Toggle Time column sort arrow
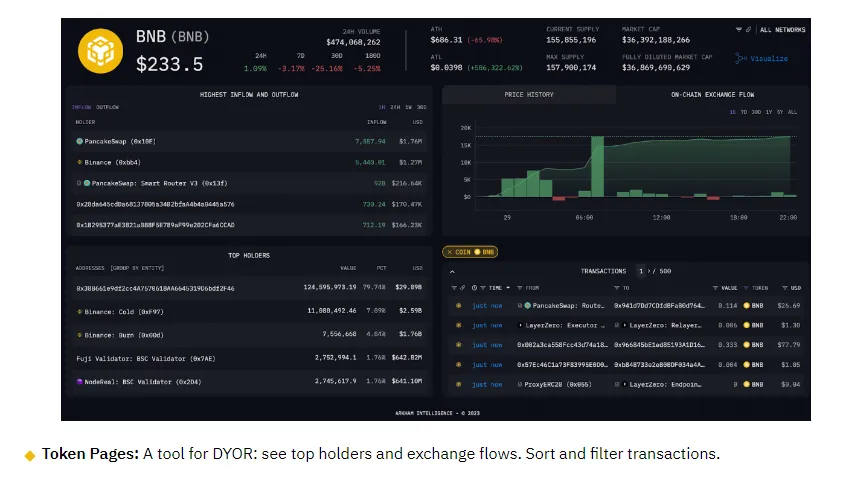Screen dimensions: 852x477 pyautogui.click(x=508, y=288)
